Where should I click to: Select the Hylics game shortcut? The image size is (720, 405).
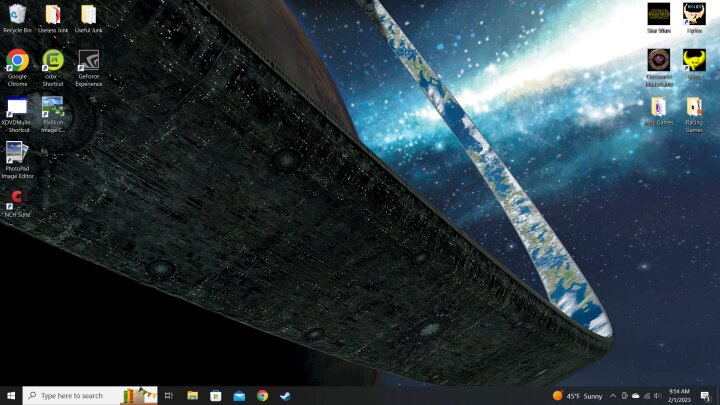[x=694, y=18]
